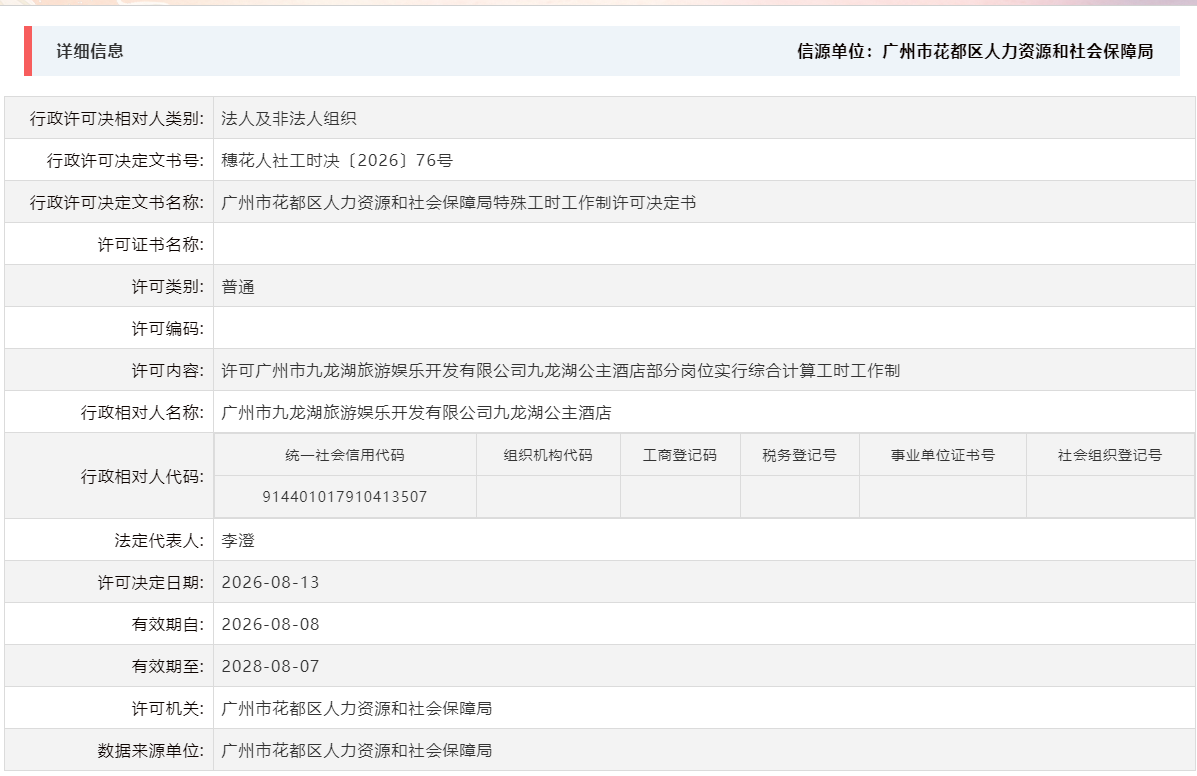This screenshot has width=1197, height=776.
Task: Select document title ending 特殊工时工作制许可决定书
Action: click(x=458, y=202)
